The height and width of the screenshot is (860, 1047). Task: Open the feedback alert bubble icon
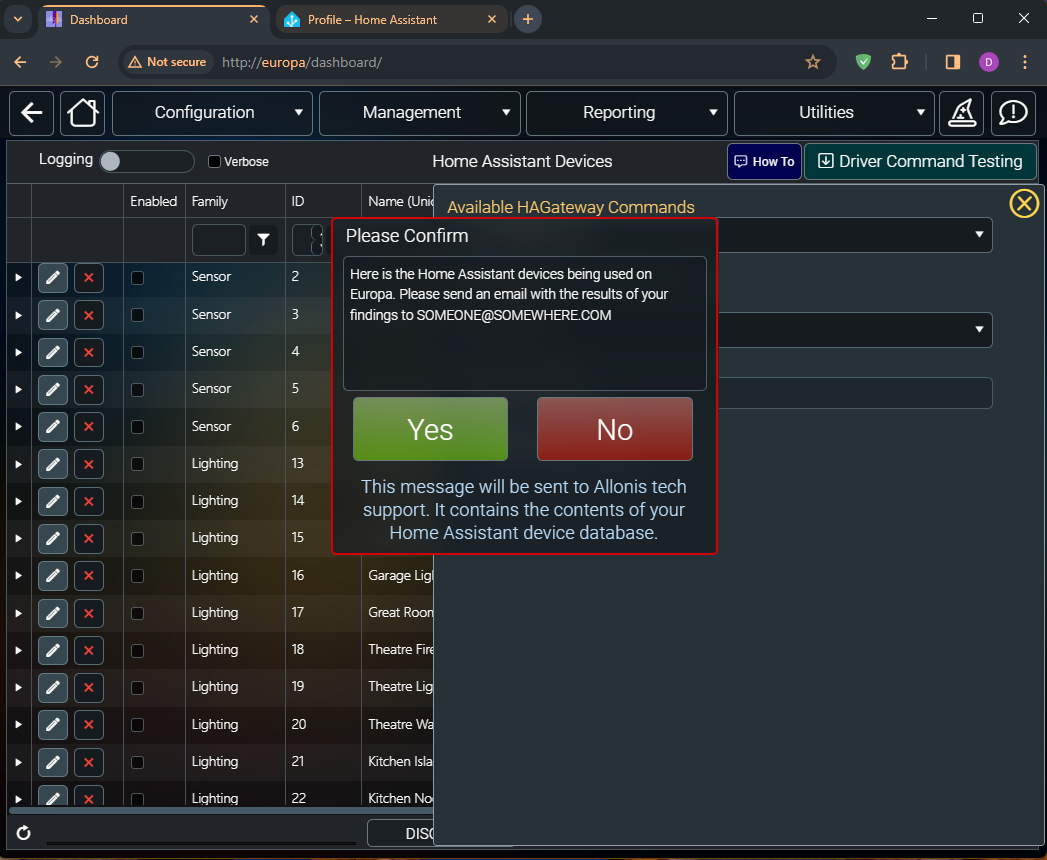1013,113
